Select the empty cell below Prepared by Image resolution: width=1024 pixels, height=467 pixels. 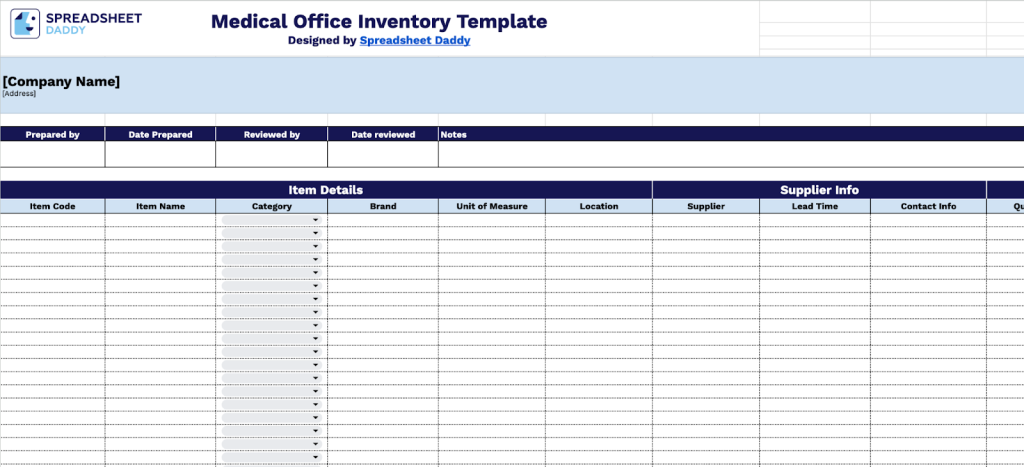pyautogui.click(x=52, y=155)
